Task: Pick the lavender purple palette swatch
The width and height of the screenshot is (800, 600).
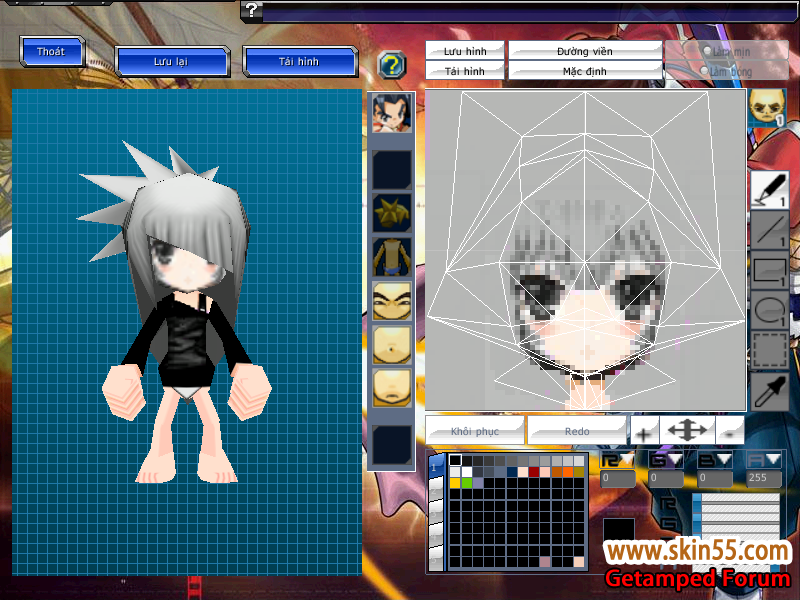Action: (x=478, y=483)
